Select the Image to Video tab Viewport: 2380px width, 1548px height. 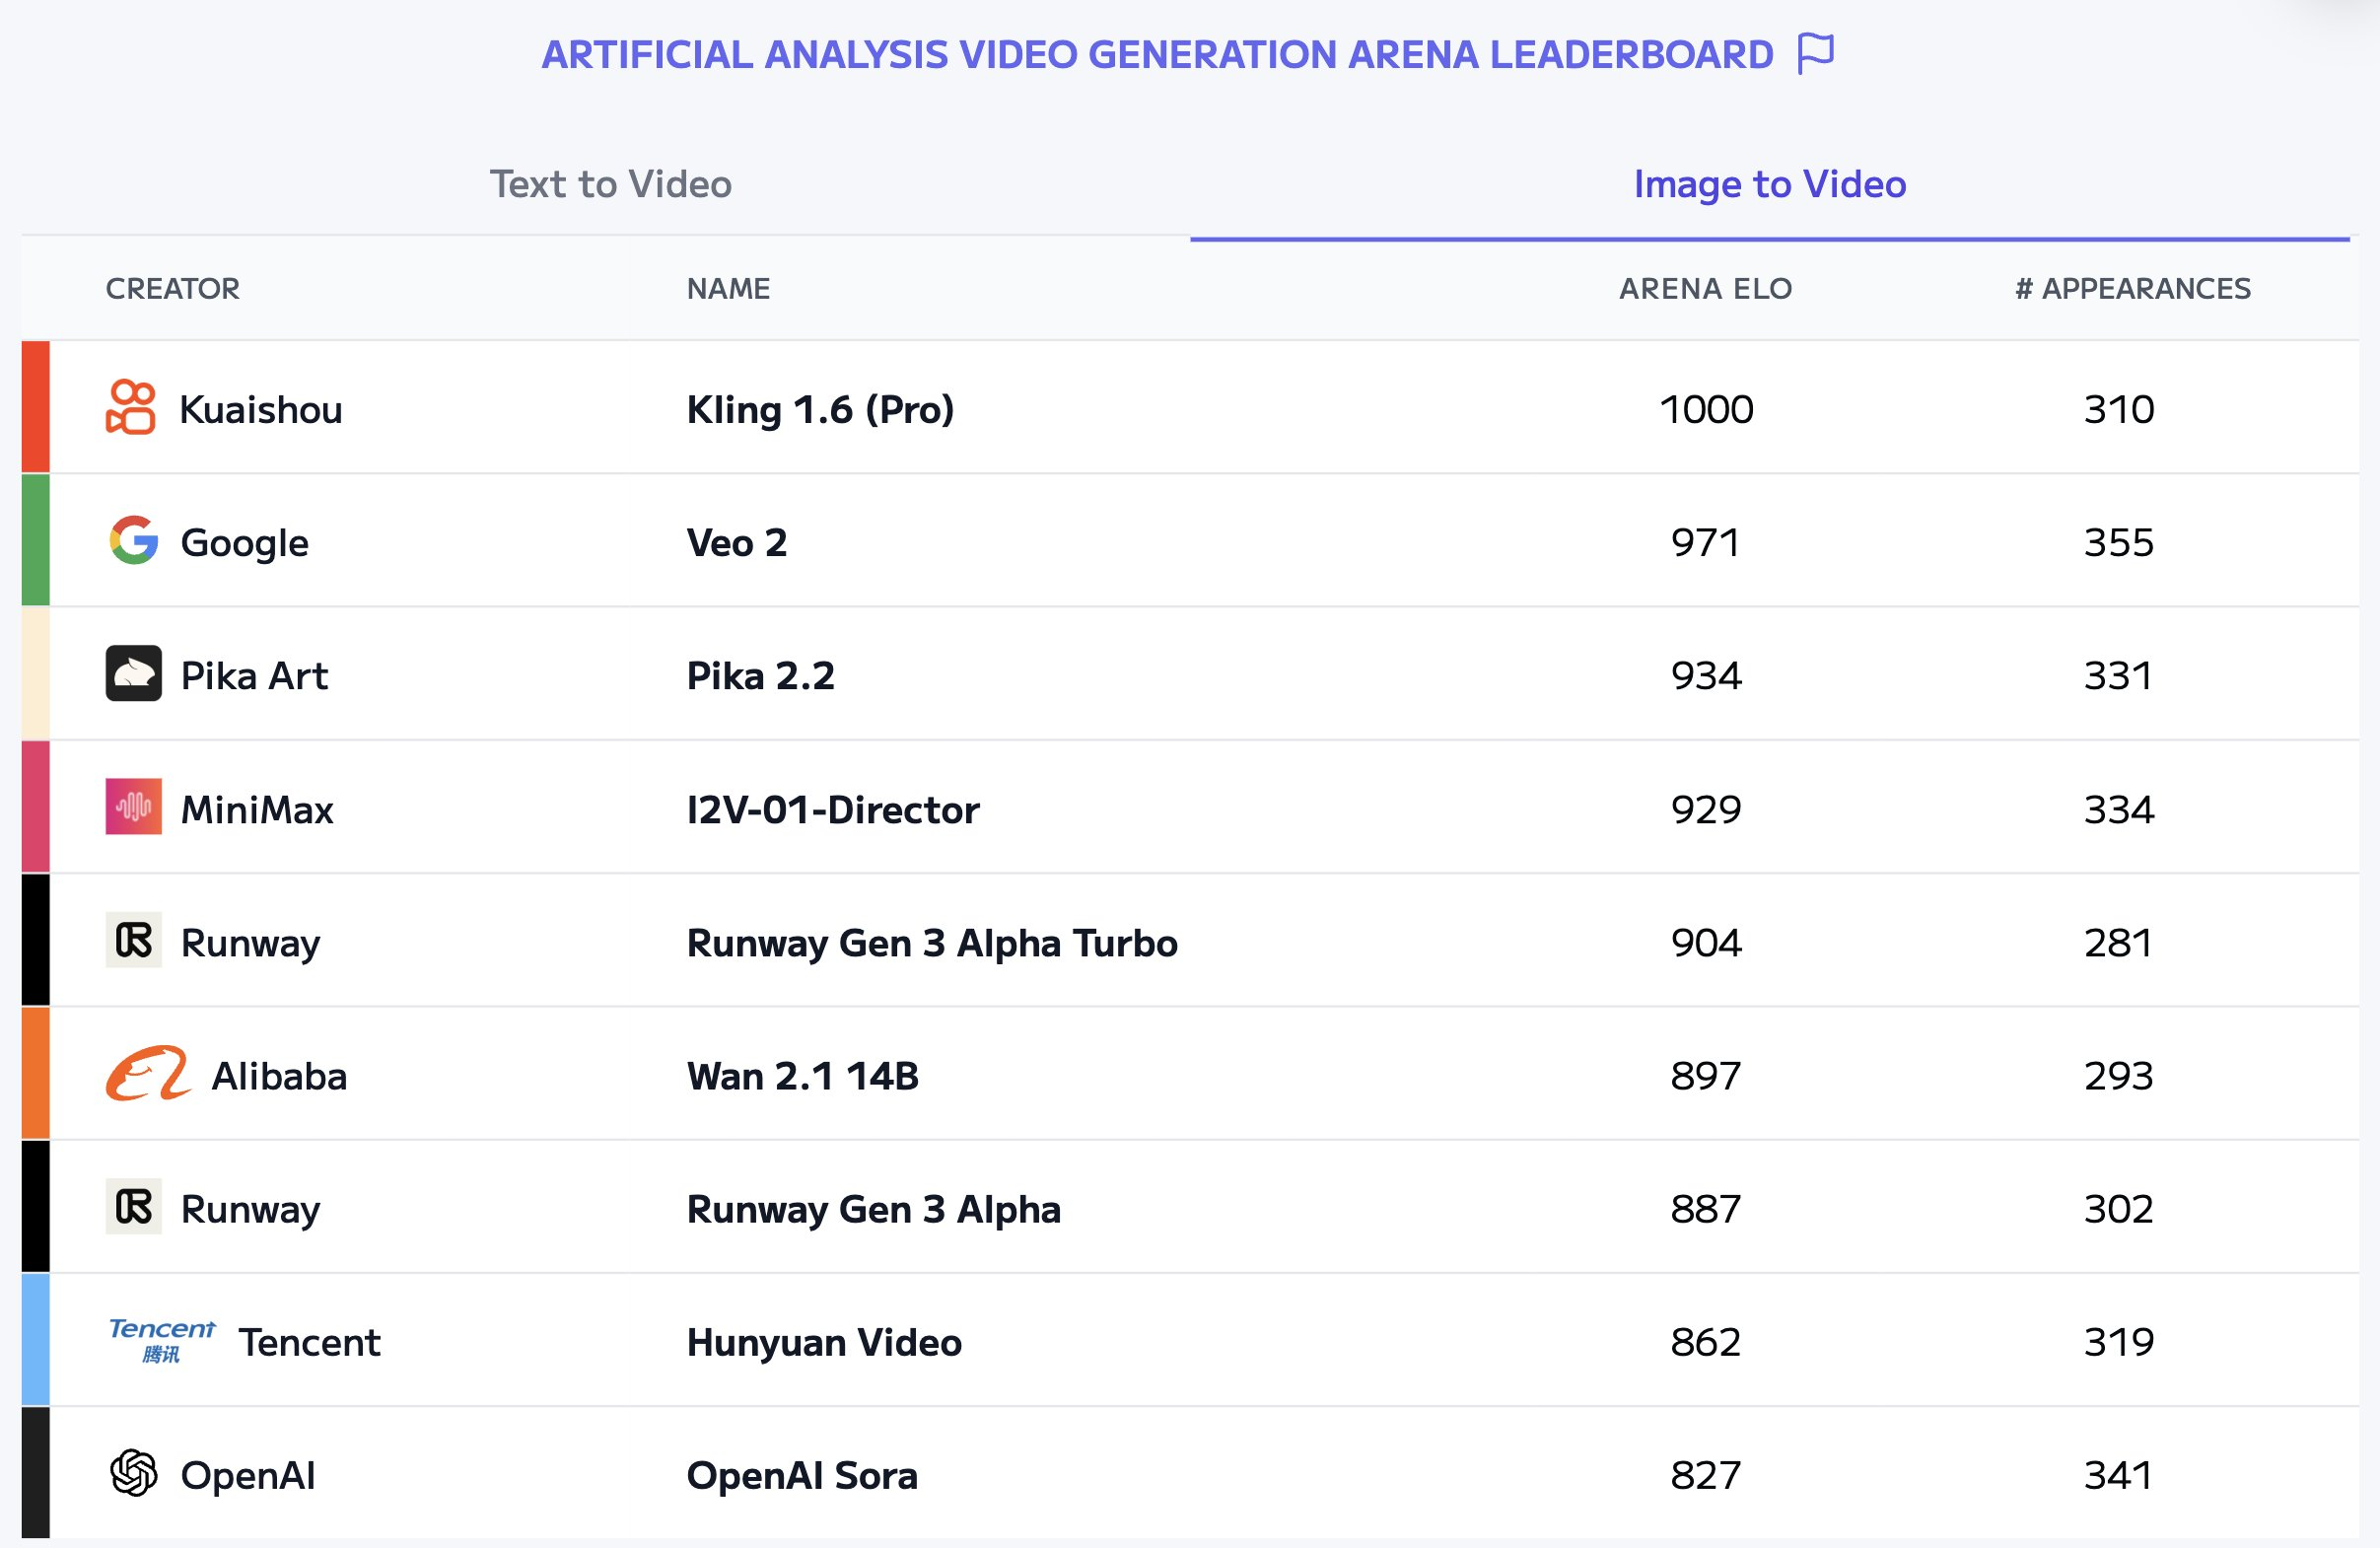1769,184
